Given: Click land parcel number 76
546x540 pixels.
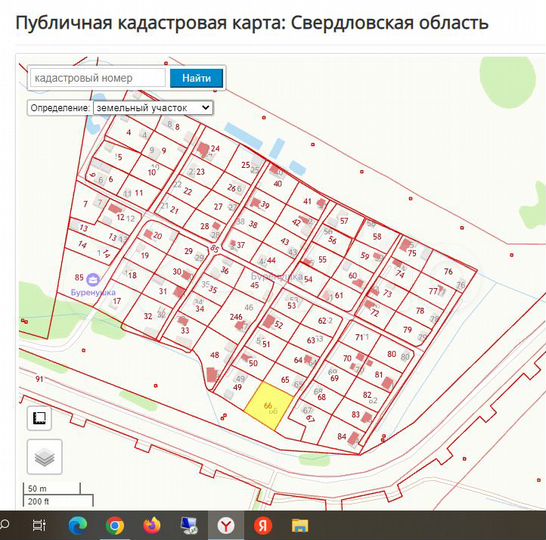Looking at the screenshot, I should click(448, 271).
